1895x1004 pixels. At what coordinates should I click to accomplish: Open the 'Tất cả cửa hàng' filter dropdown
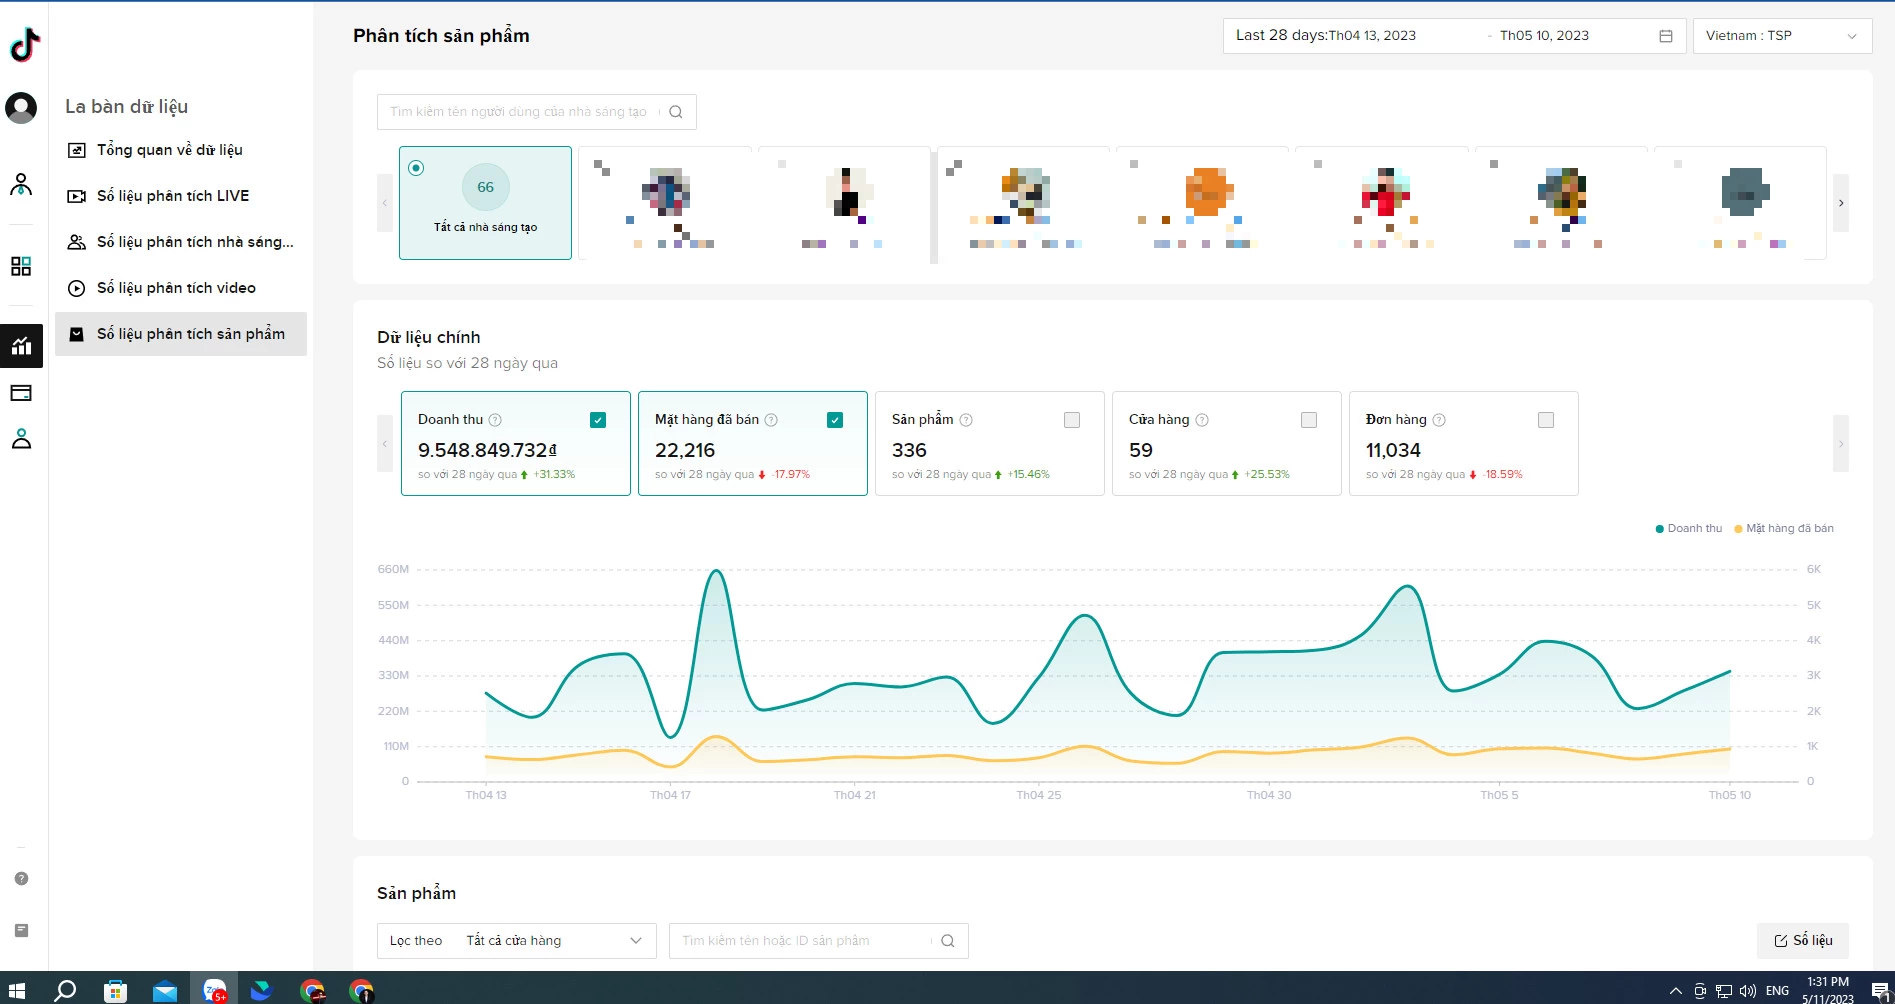[516, 941]
